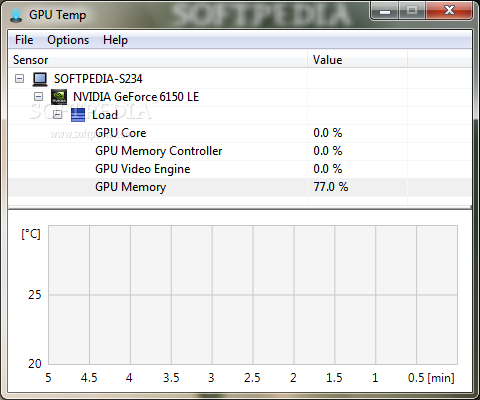The height and width of the screenshot is (400, 480).
Task: Click the GPU Core value 0.0 %
Action: [328, 133]
